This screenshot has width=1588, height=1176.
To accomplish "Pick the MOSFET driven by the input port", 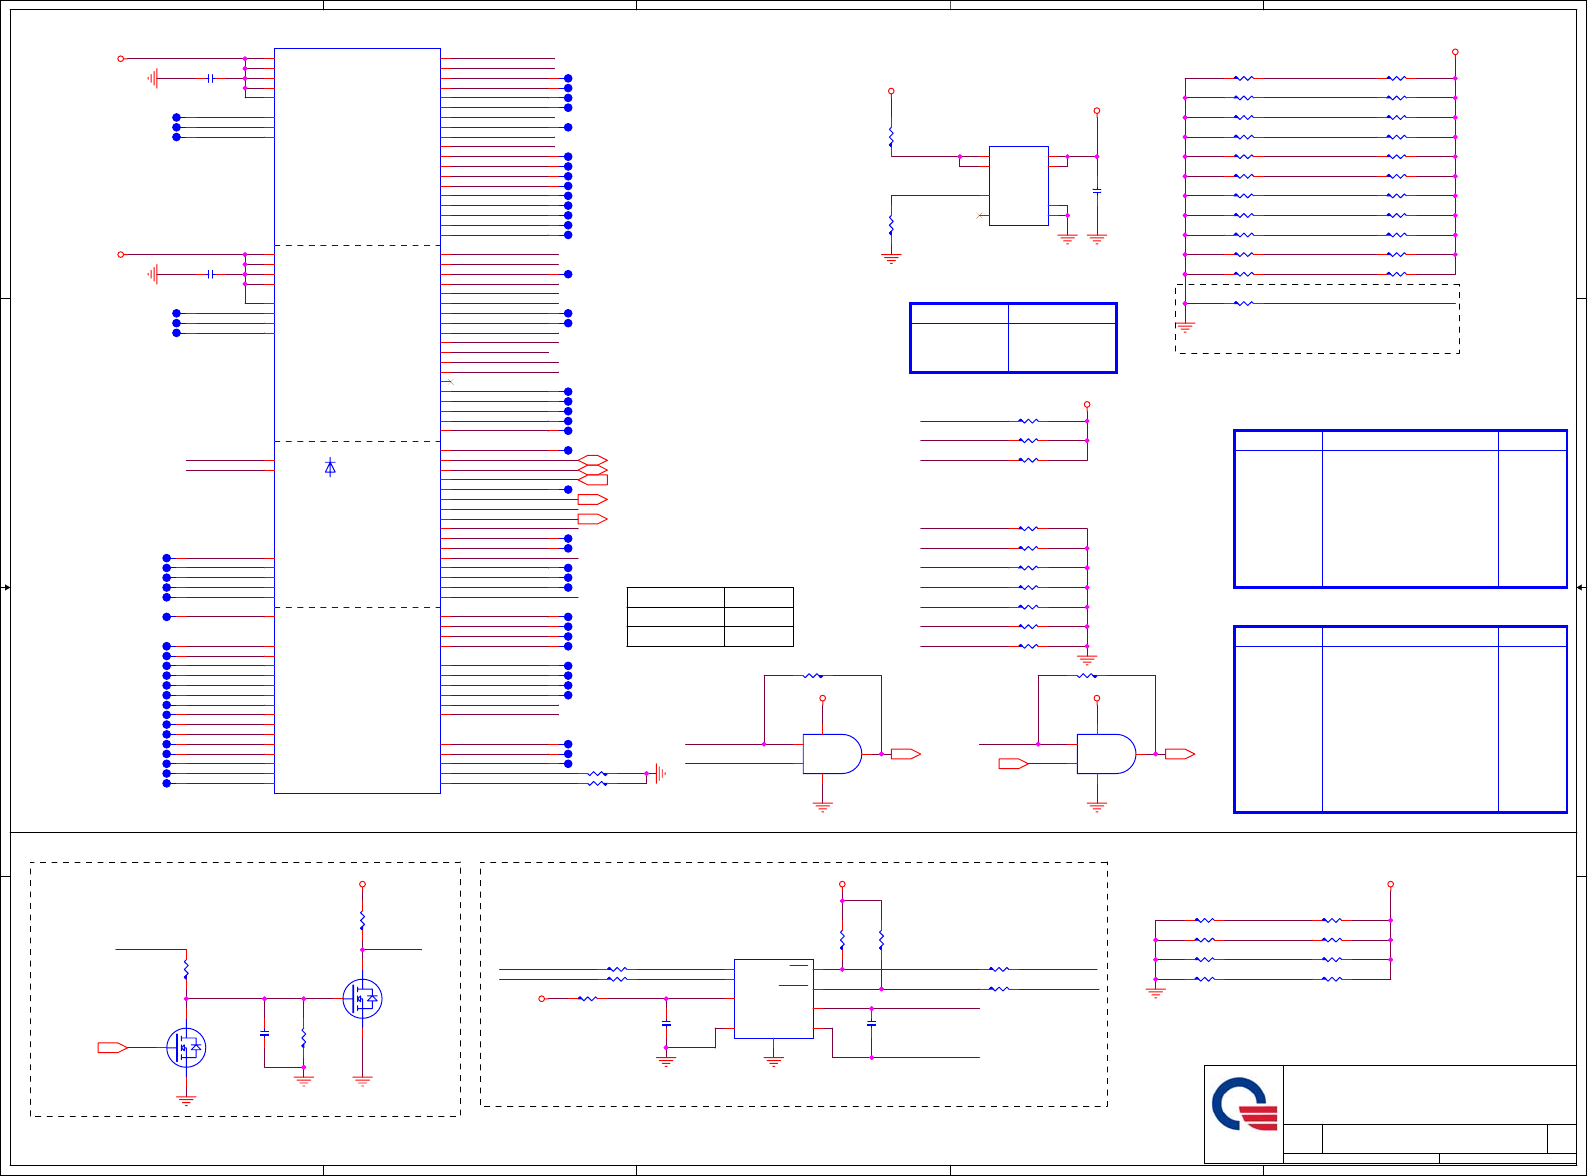I will click(186, 1048).
